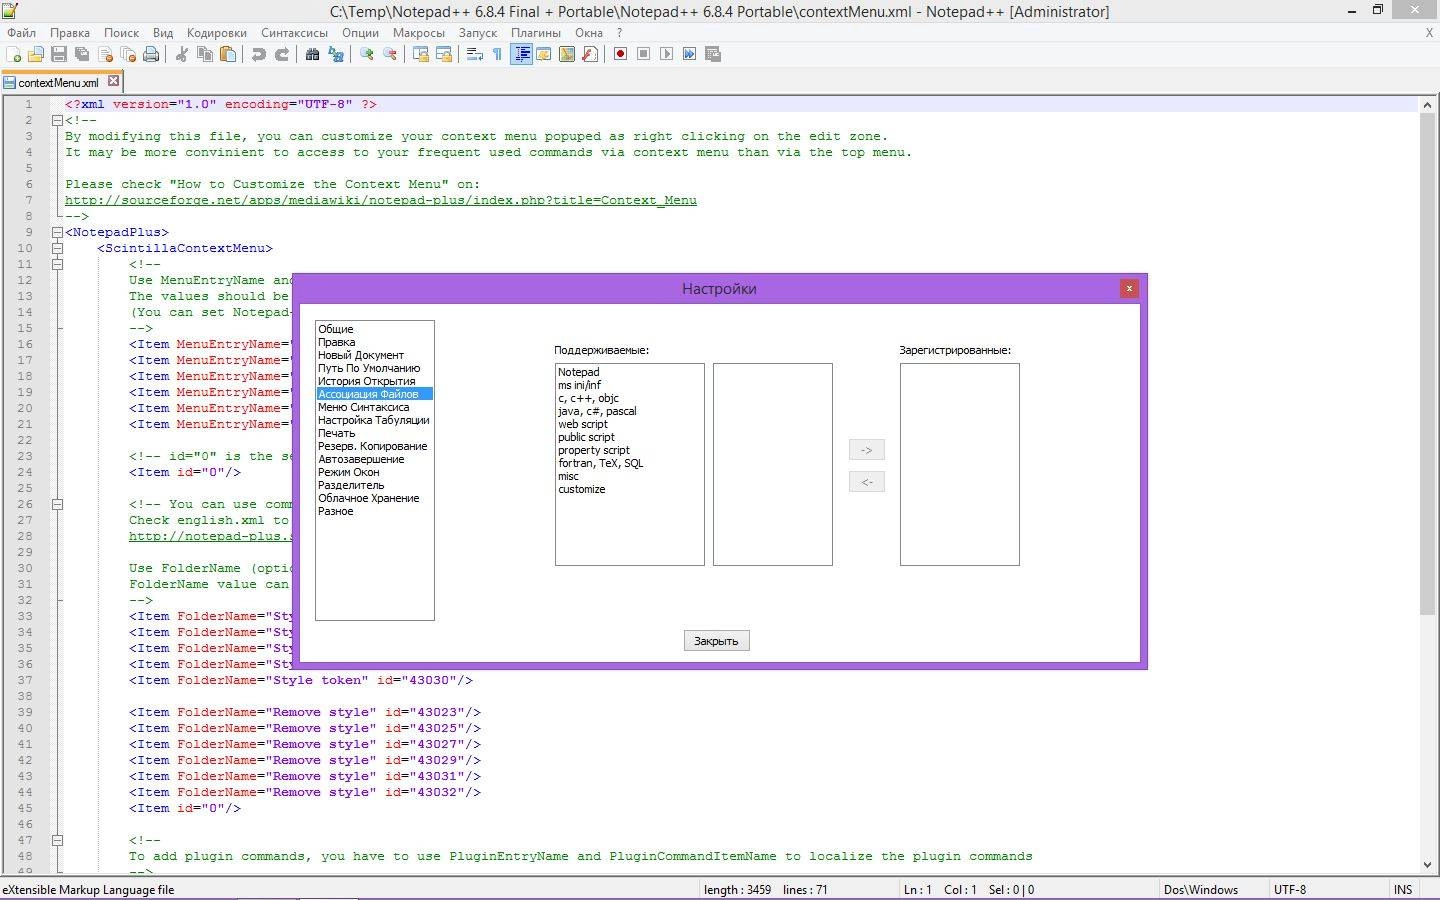Click the Zoom In magnifier icon

click(367, 54)
